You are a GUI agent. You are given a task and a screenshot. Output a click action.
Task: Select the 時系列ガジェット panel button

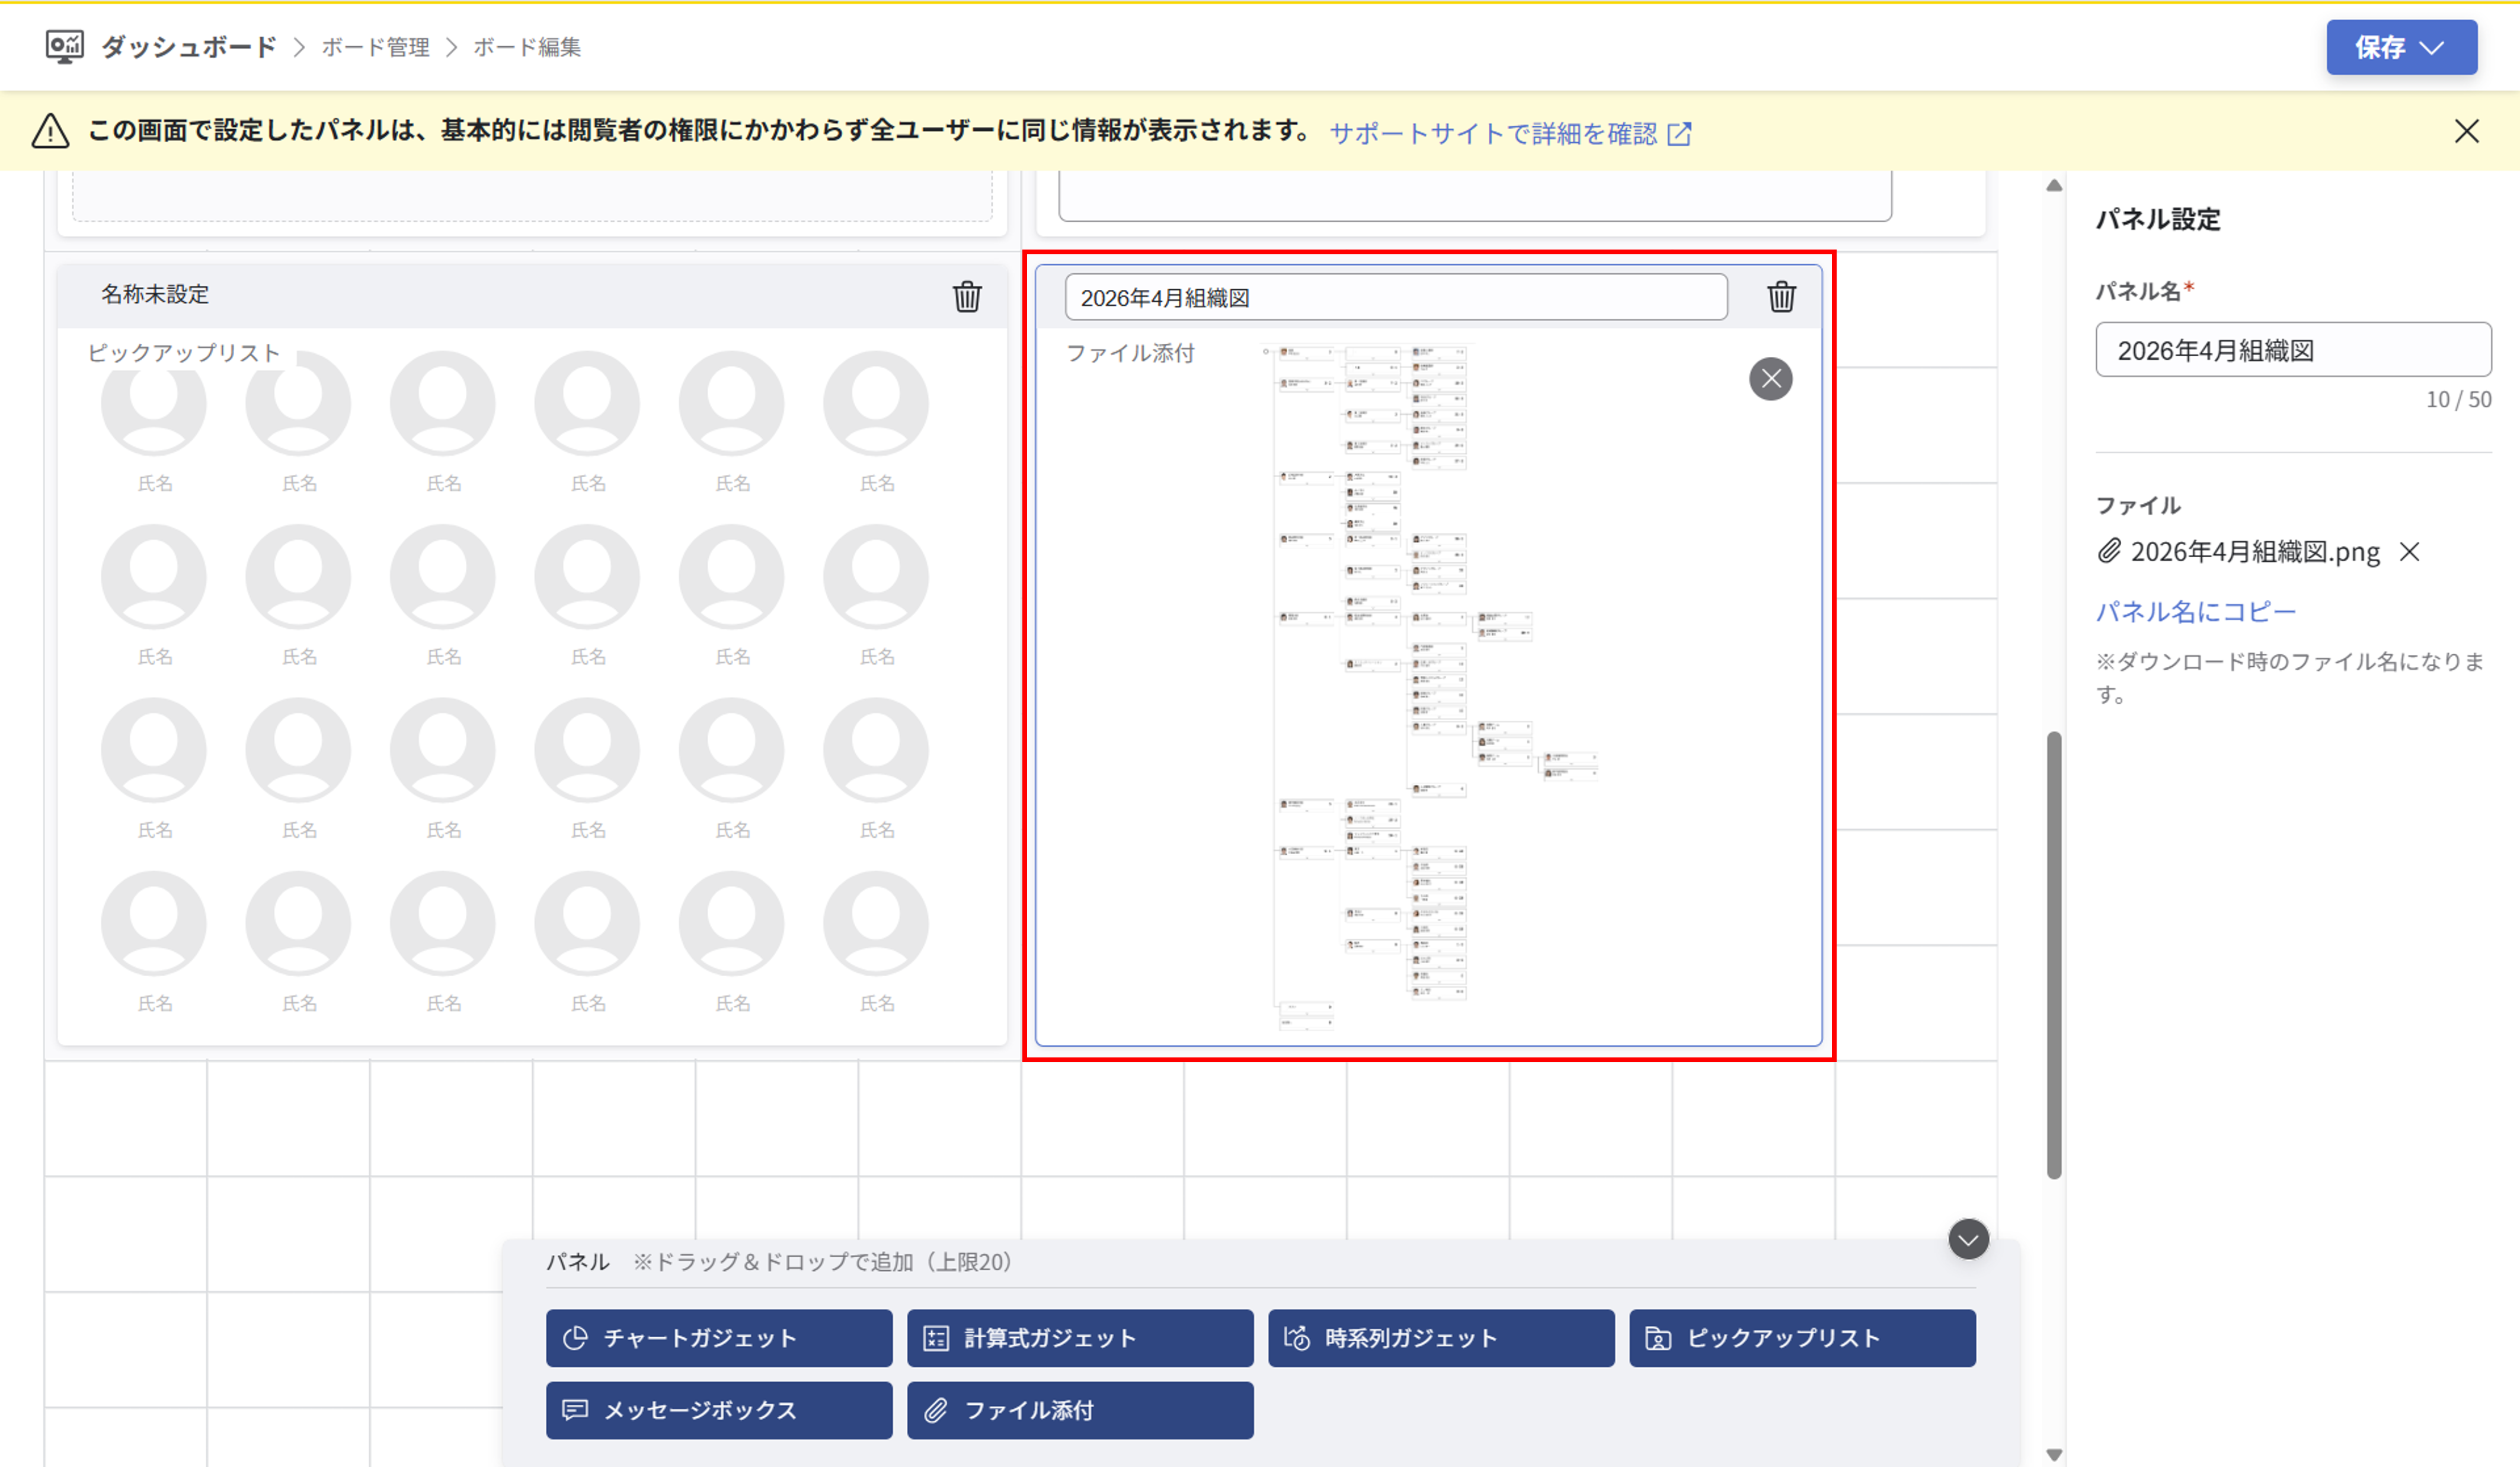point(1441,1338)
